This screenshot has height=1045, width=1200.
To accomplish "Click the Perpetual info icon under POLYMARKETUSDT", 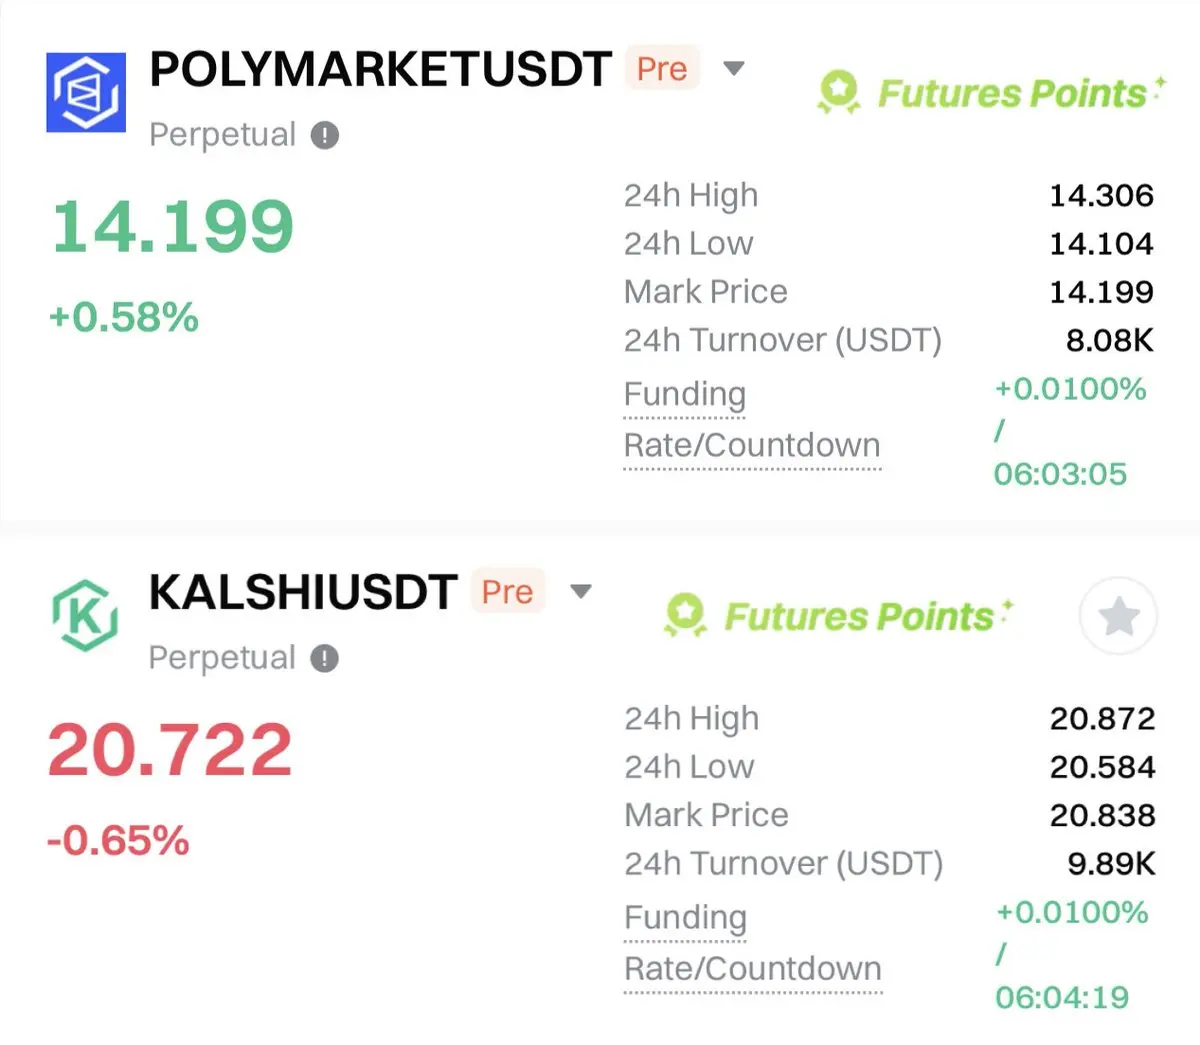I will [x=325, y=135].
